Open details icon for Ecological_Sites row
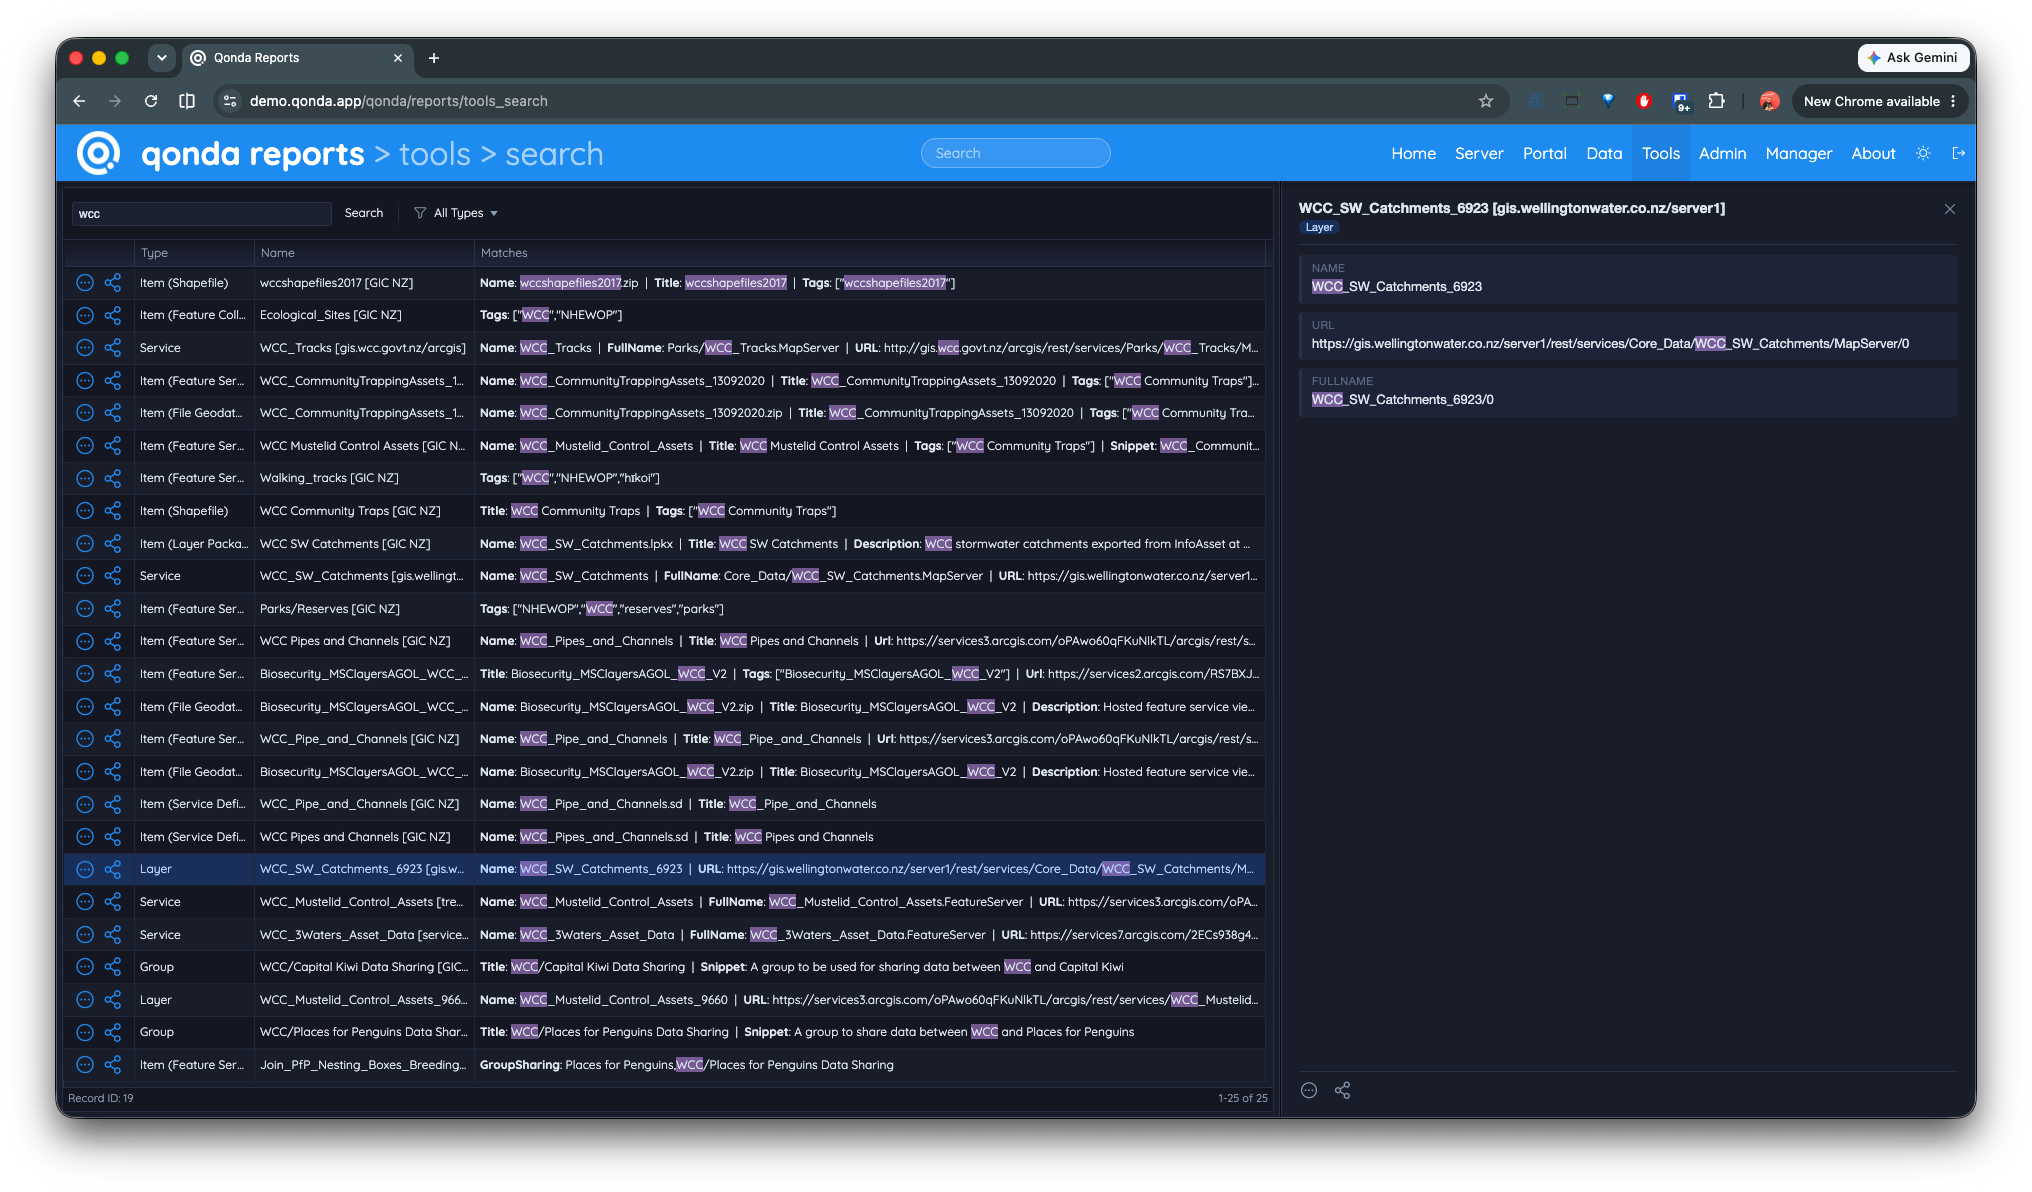This screenshot has width=2032, height=1192. pos(85,315)
